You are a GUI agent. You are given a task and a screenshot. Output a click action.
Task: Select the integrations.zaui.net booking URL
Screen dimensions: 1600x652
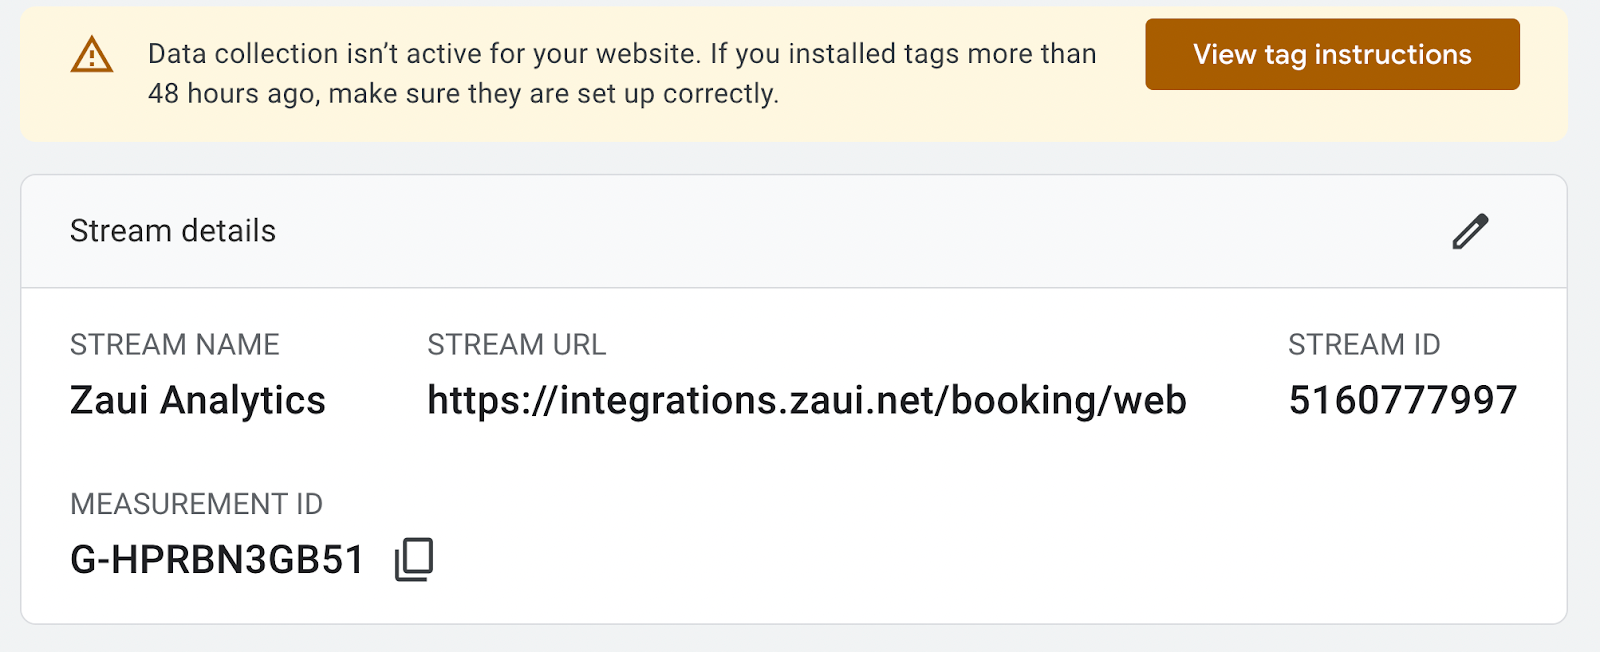(x=807, y=400)
